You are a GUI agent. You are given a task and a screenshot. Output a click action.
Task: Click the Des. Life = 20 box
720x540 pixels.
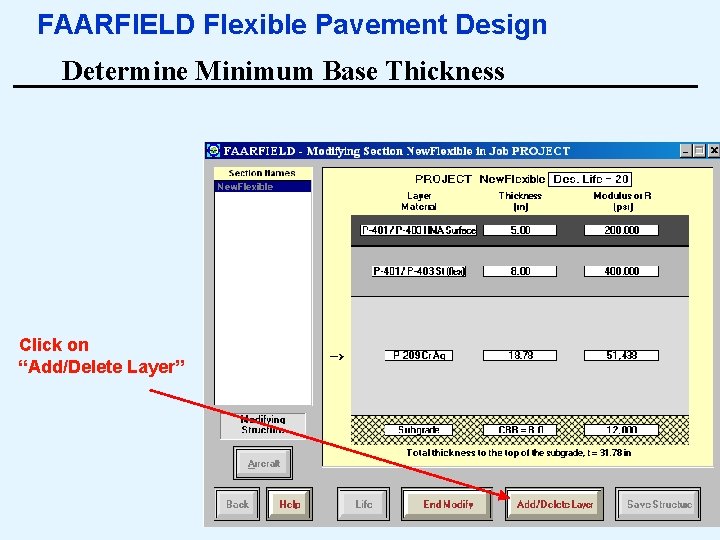click(x=590, y=179)
